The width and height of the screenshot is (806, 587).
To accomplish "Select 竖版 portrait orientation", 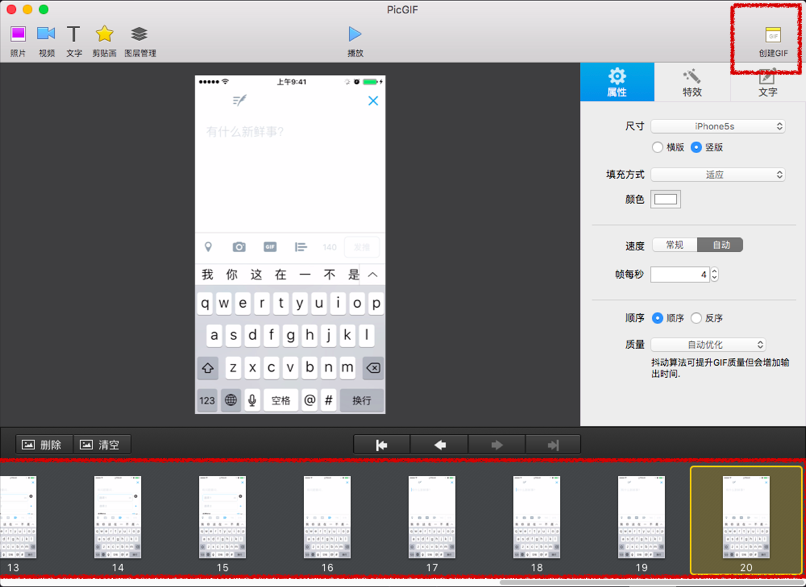I will (x=697, y=148).
